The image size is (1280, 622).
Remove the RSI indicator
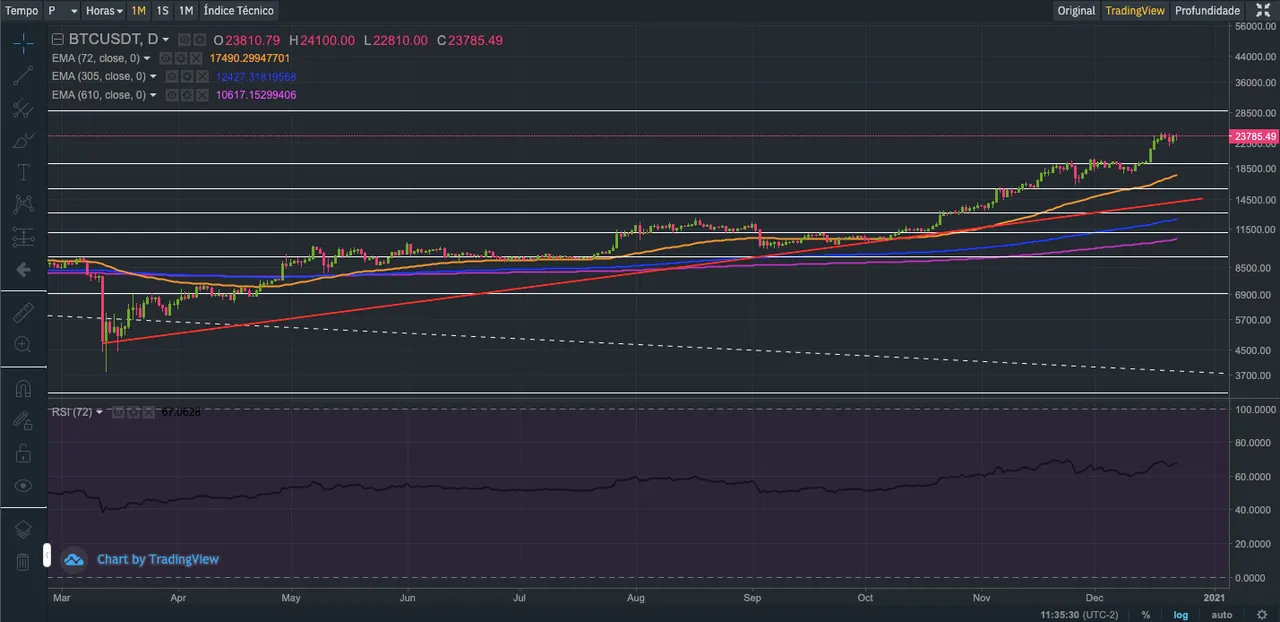(147, 411)
